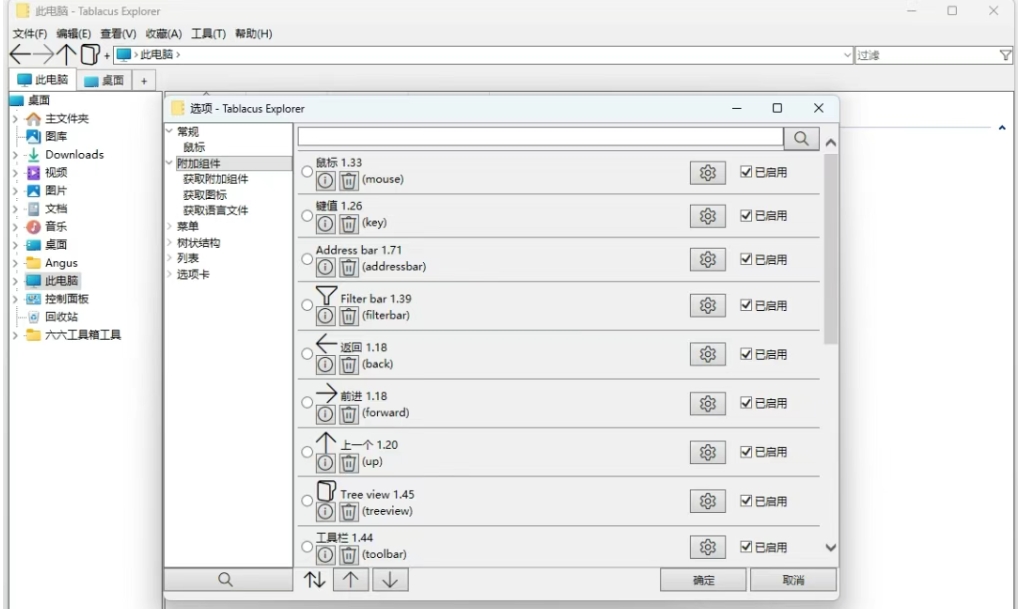Open 获取附加组件 in options tree
The width and height of the screenshot is (1018, 609).
pos(216,179)
